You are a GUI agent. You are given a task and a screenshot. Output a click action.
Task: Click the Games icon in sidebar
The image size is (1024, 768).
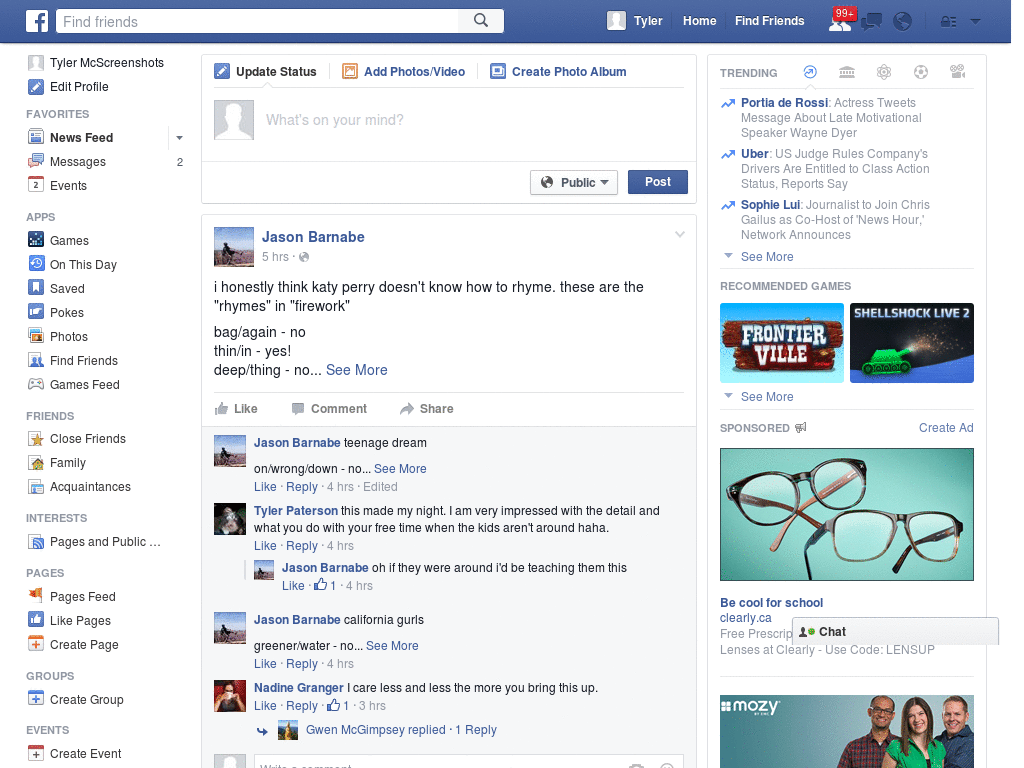tap(36, 240)
